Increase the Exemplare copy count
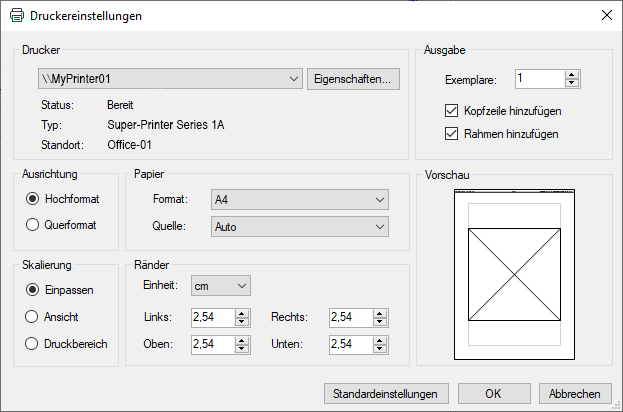This screenshot has width=623, height=412. coord(571,73)
